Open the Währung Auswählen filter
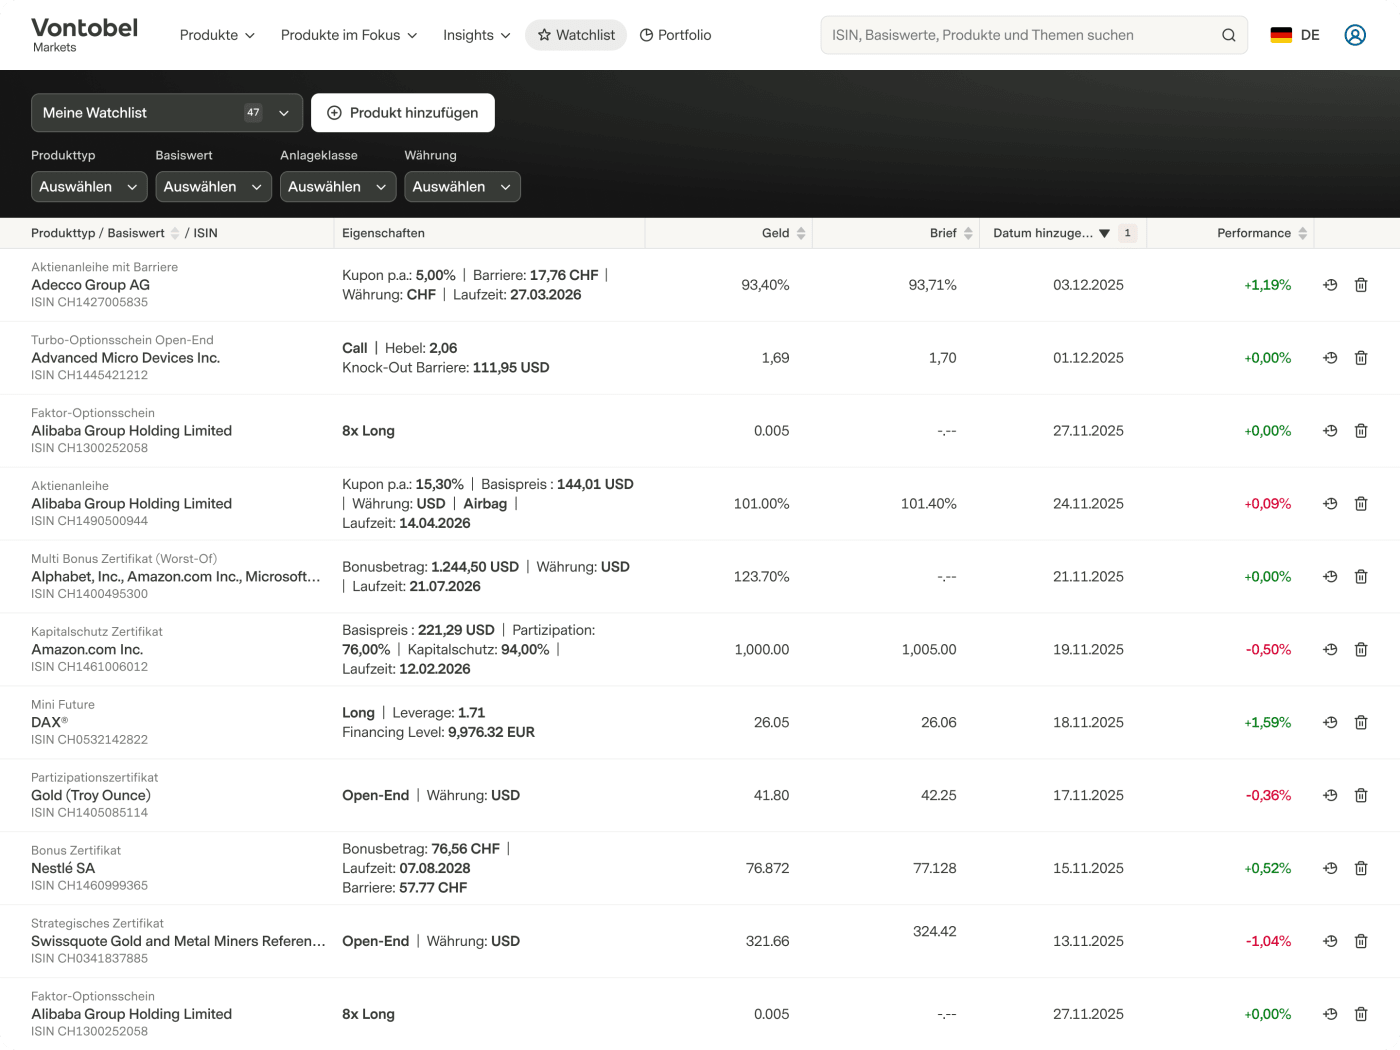Screen dimensions: 1400x1050 point(462,187)
